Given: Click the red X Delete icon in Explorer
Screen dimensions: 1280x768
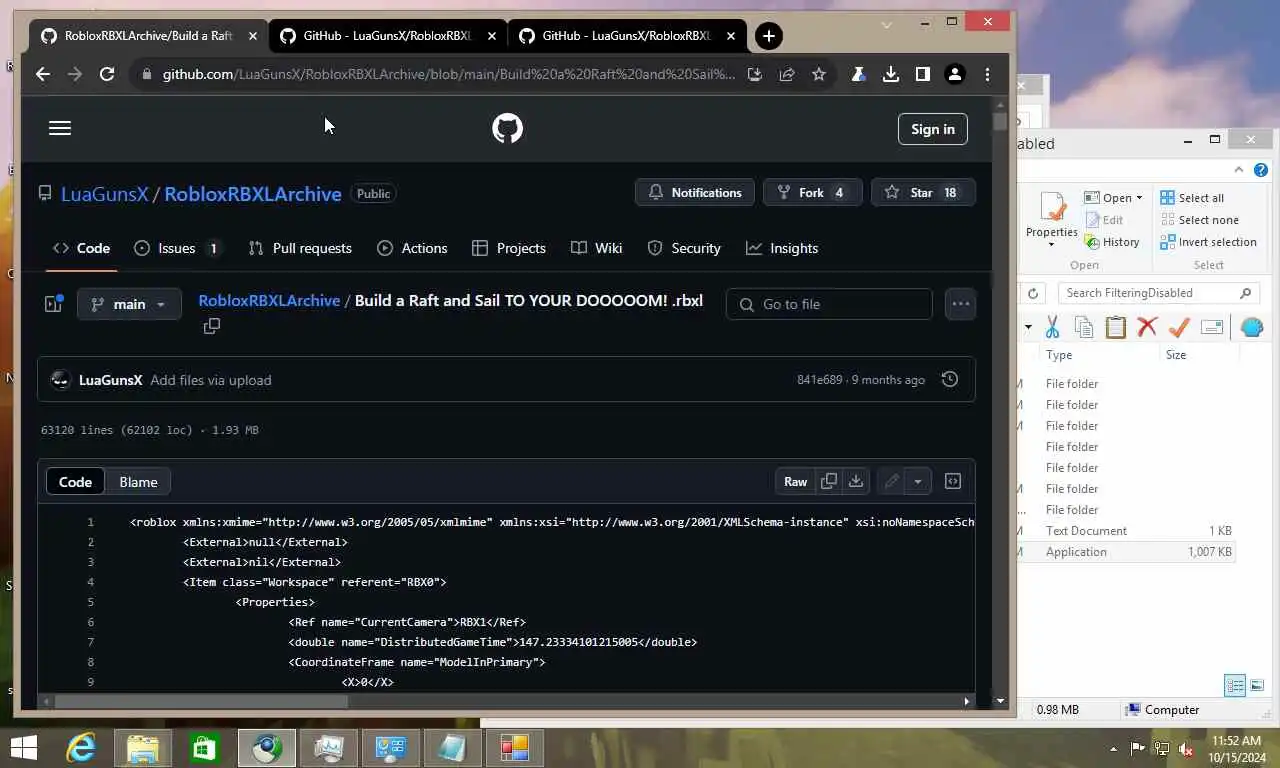Looking at the screenshot, I should (1147, 327).
